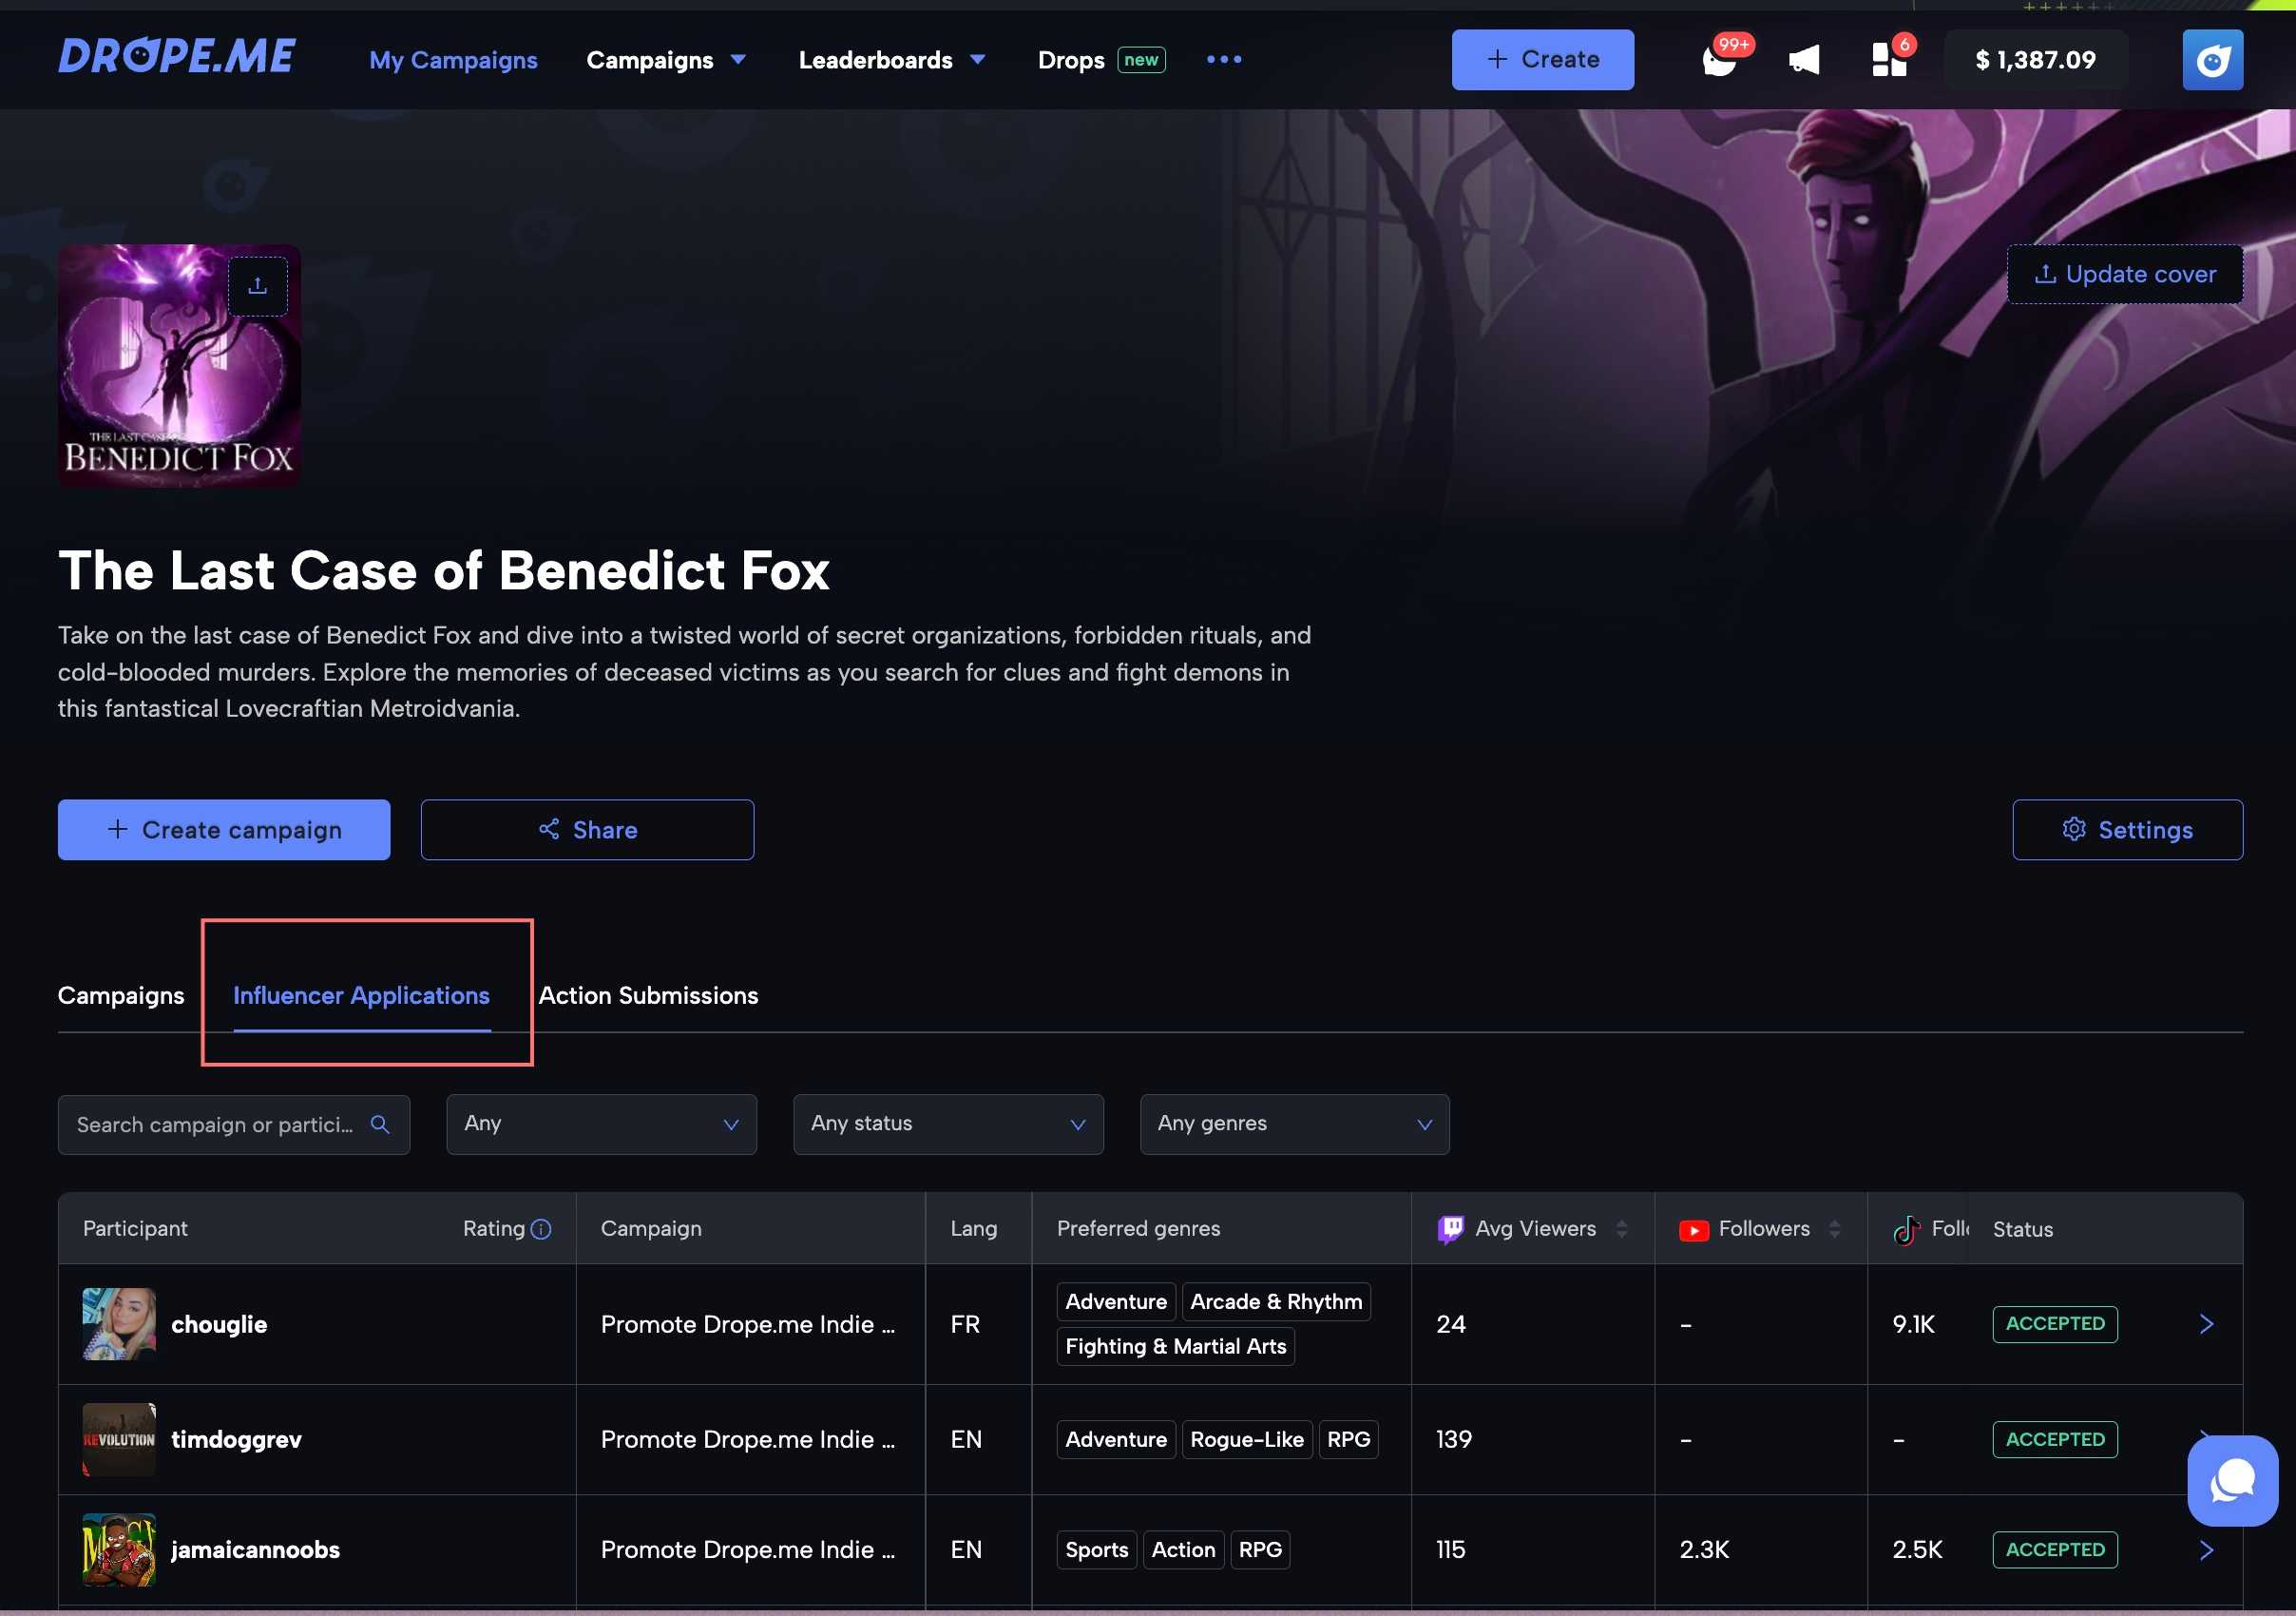Open timdoggrev avatar picture
The height and width of the screenshot is (1616, 2296).
(x=119, y=1439)
